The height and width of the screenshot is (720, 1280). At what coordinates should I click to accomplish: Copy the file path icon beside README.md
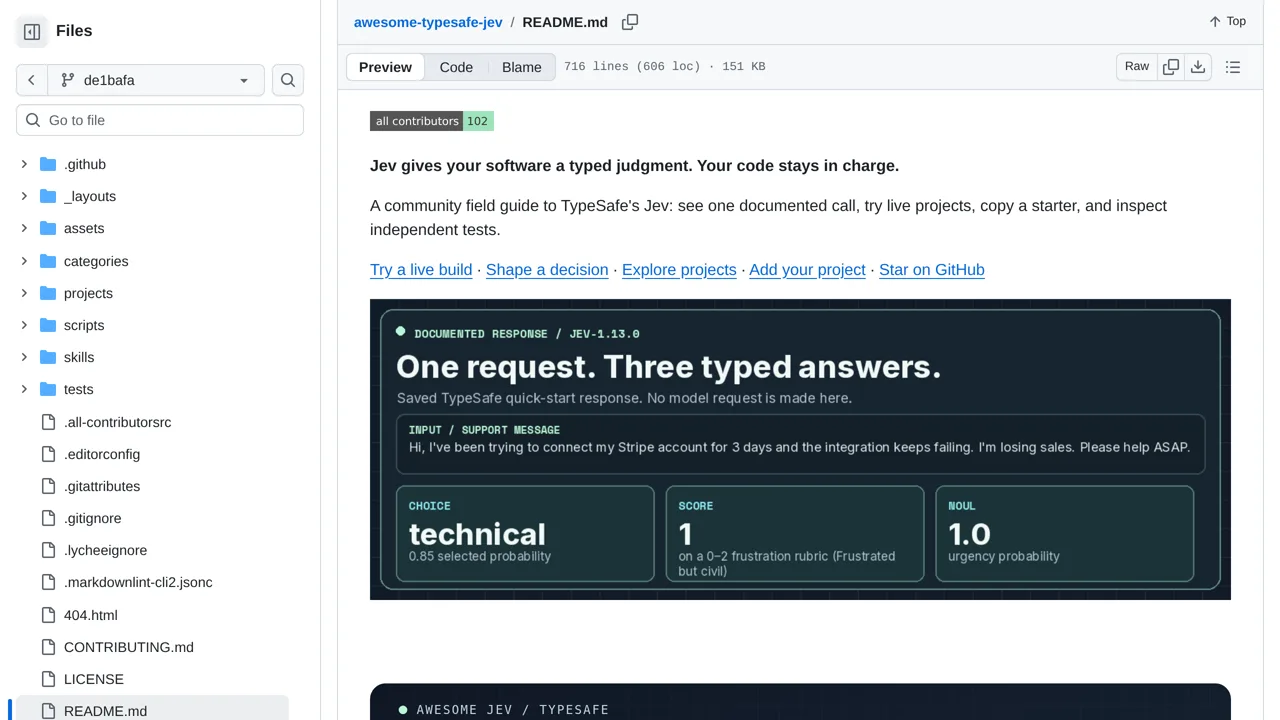pos(630,22)
